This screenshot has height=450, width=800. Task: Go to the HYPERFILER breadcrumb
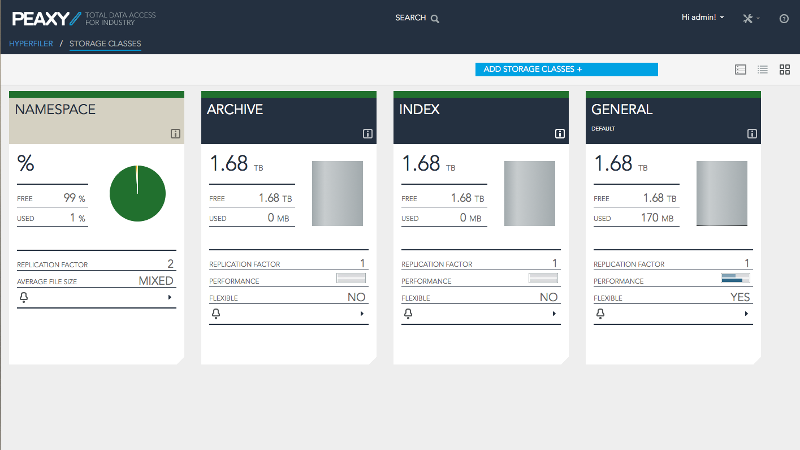click(29, 44)
